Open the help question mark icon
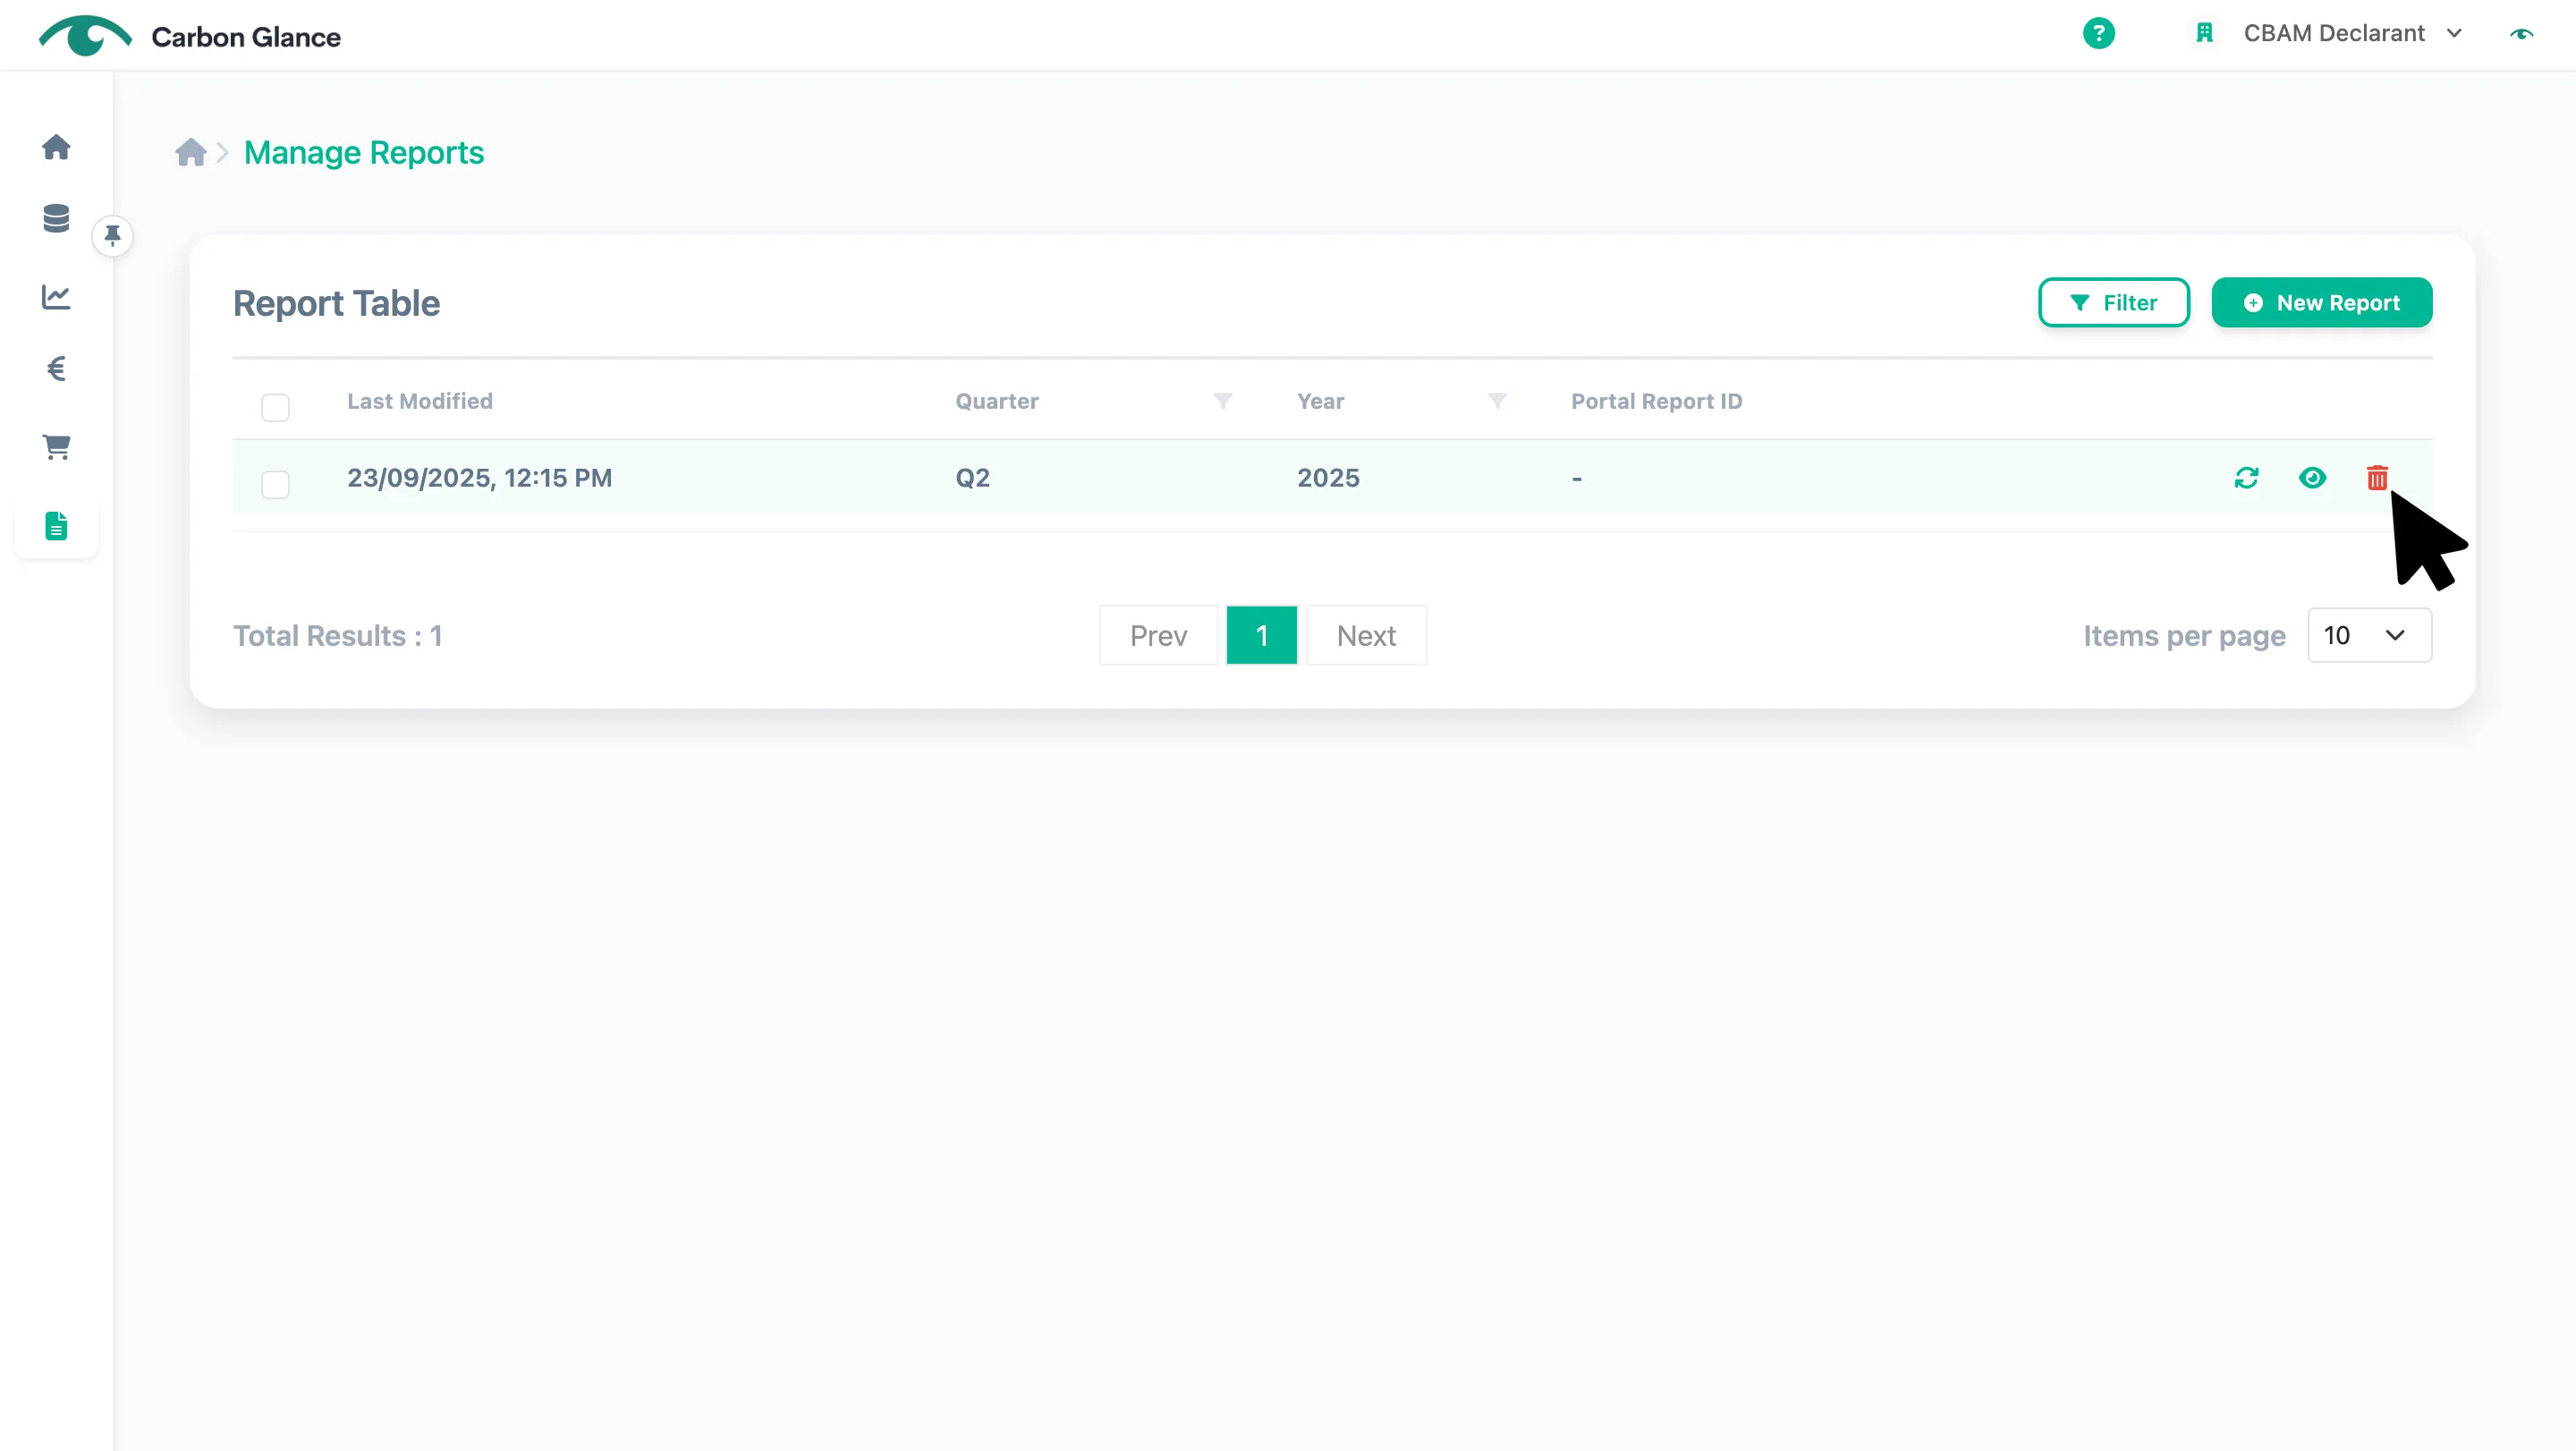The height and width of the screenshot is (1451, 2576). click(x=2098, y=33)
